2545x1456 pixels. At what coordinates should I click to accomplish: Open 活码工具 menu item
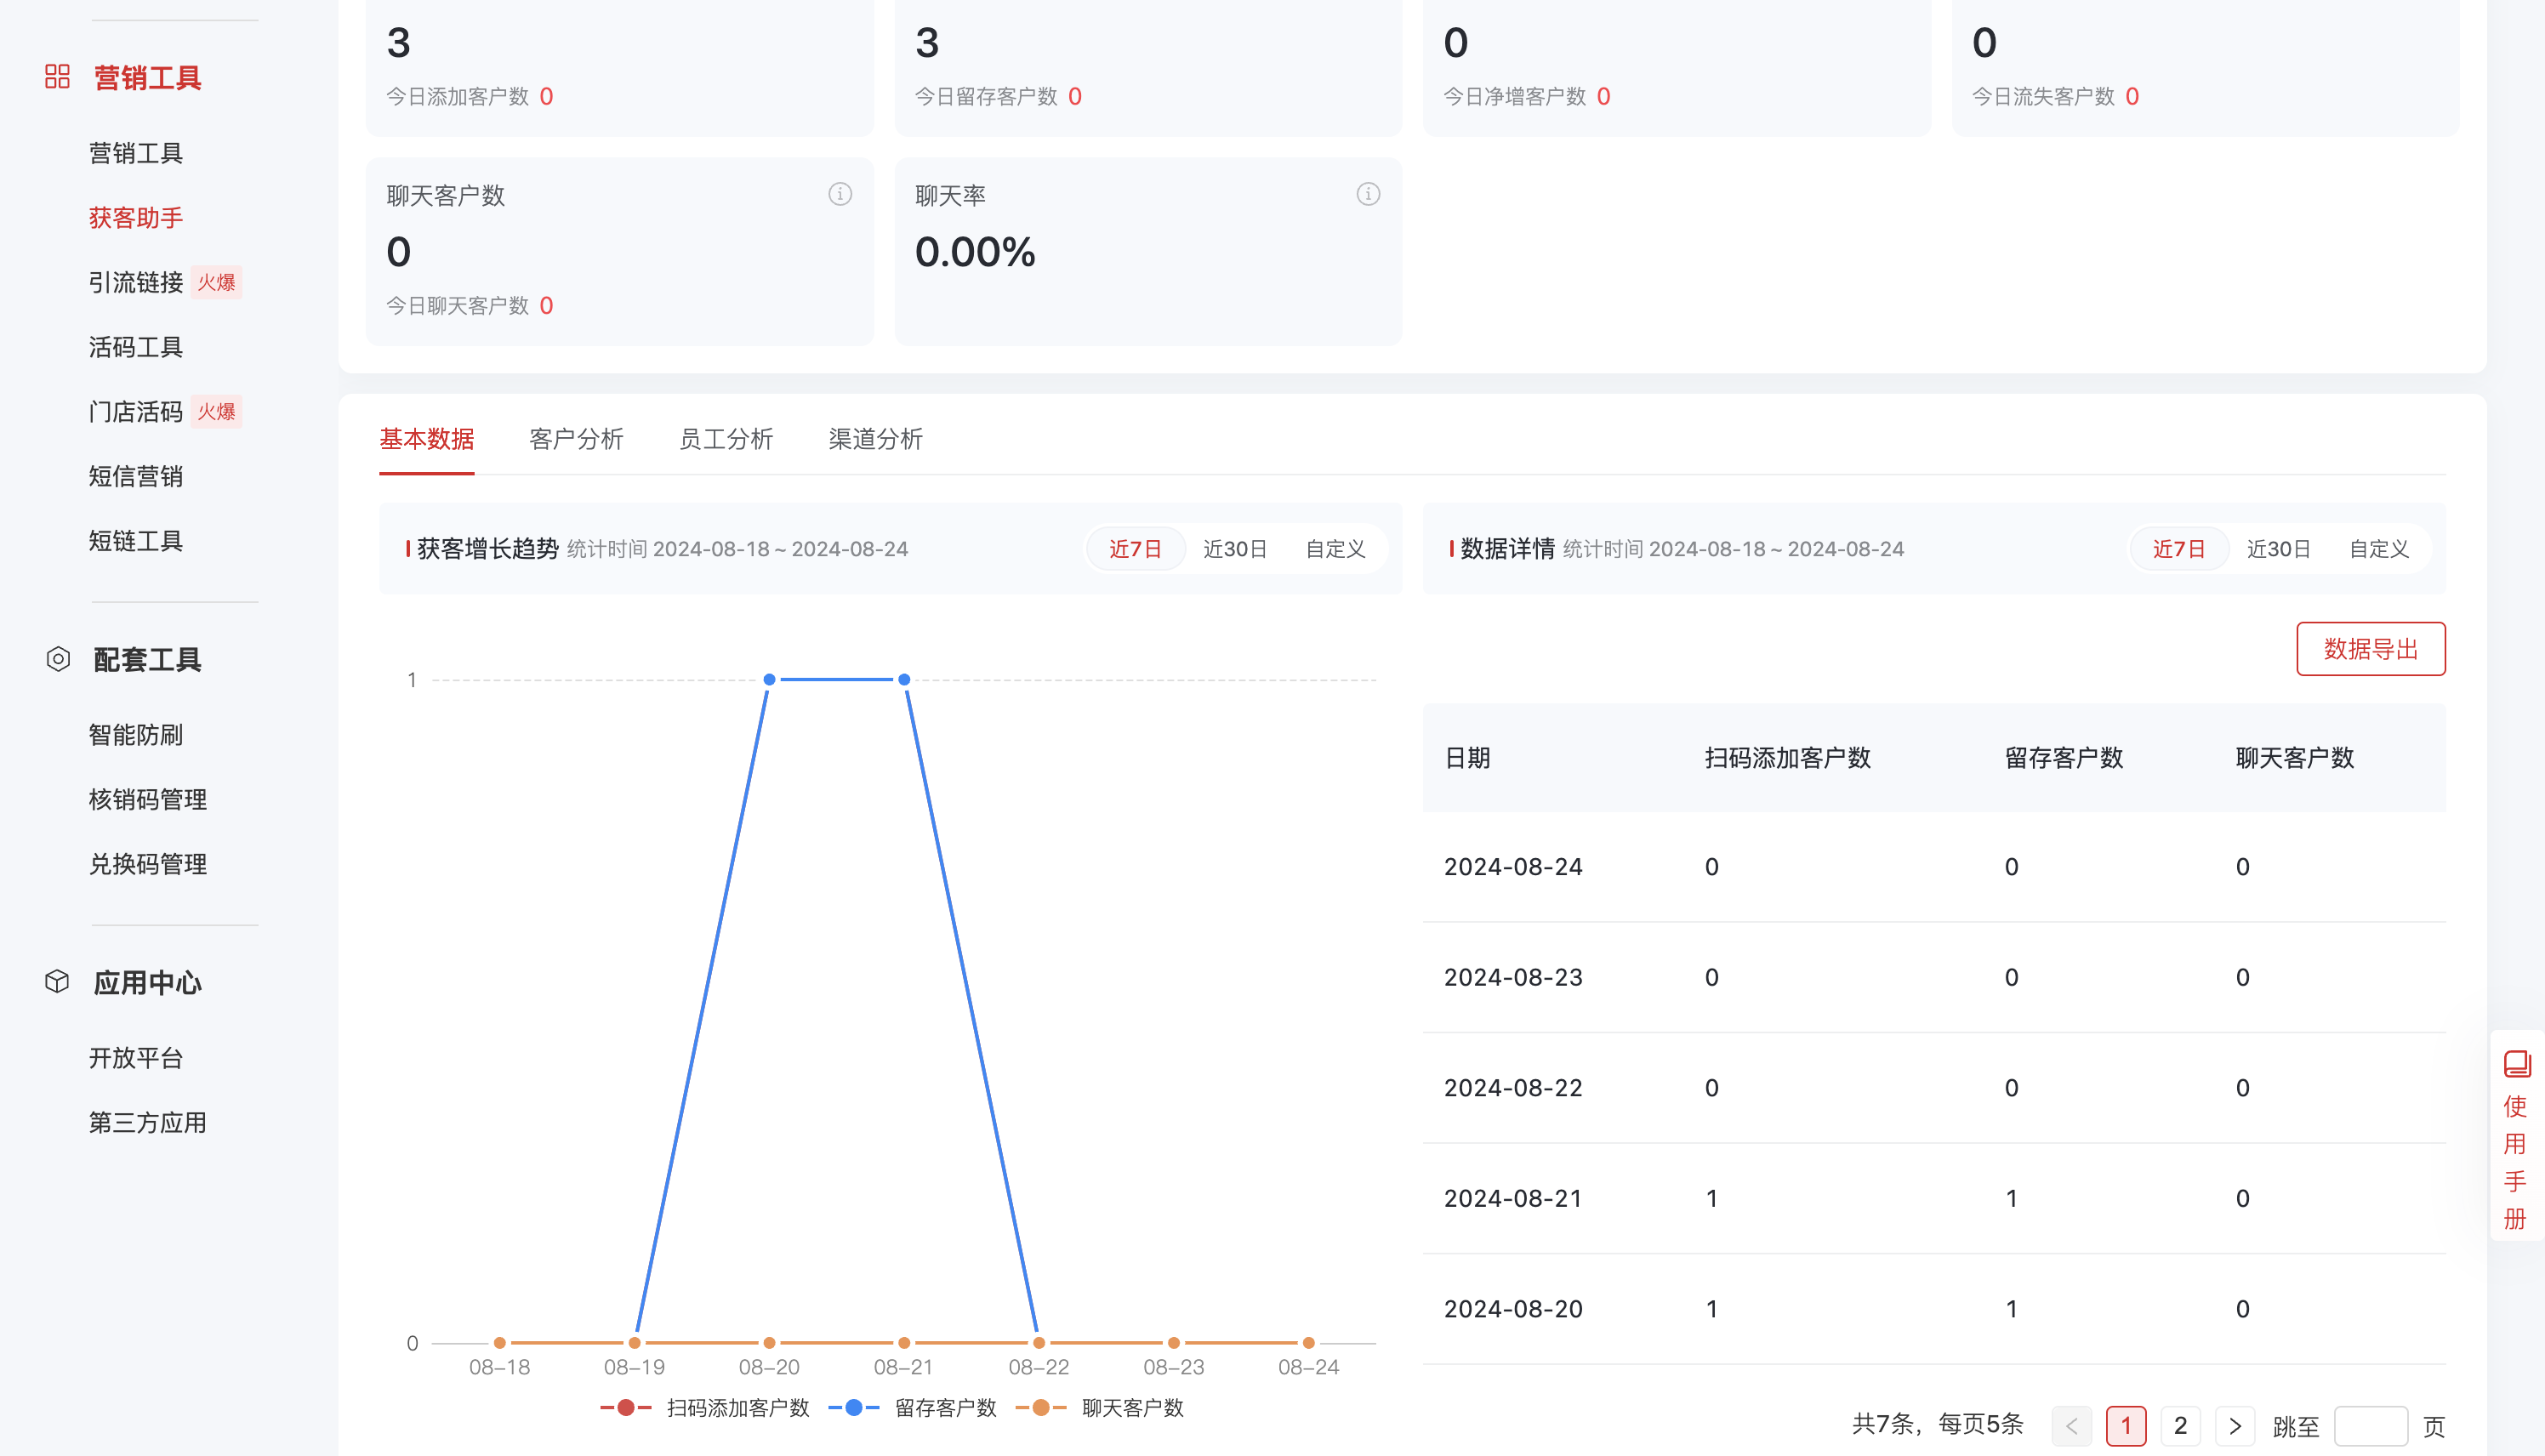[x=136, y=347]
